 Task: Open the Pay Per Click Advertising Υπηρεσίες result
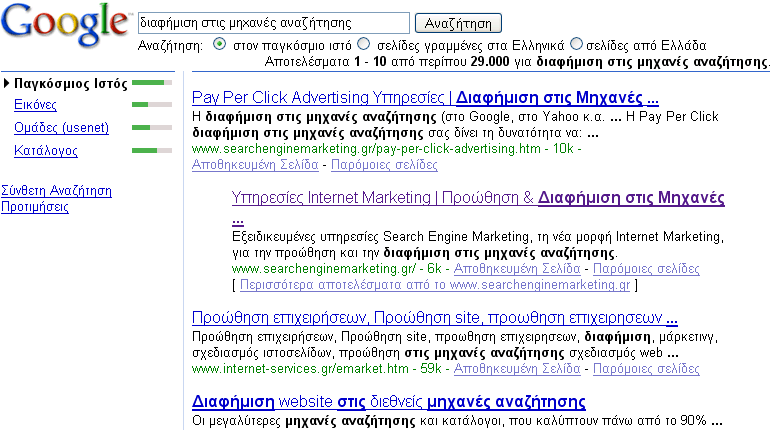point(425,98)
